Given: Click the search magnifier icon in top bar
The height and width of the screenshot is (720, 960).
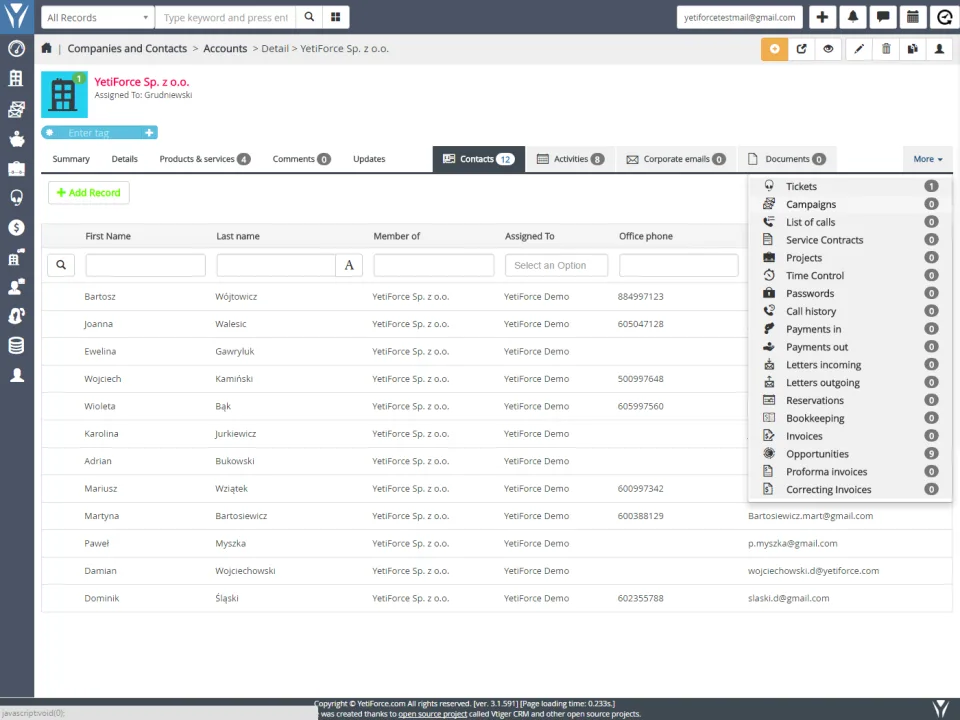Looking at the screenshot, I should [309, 17].
